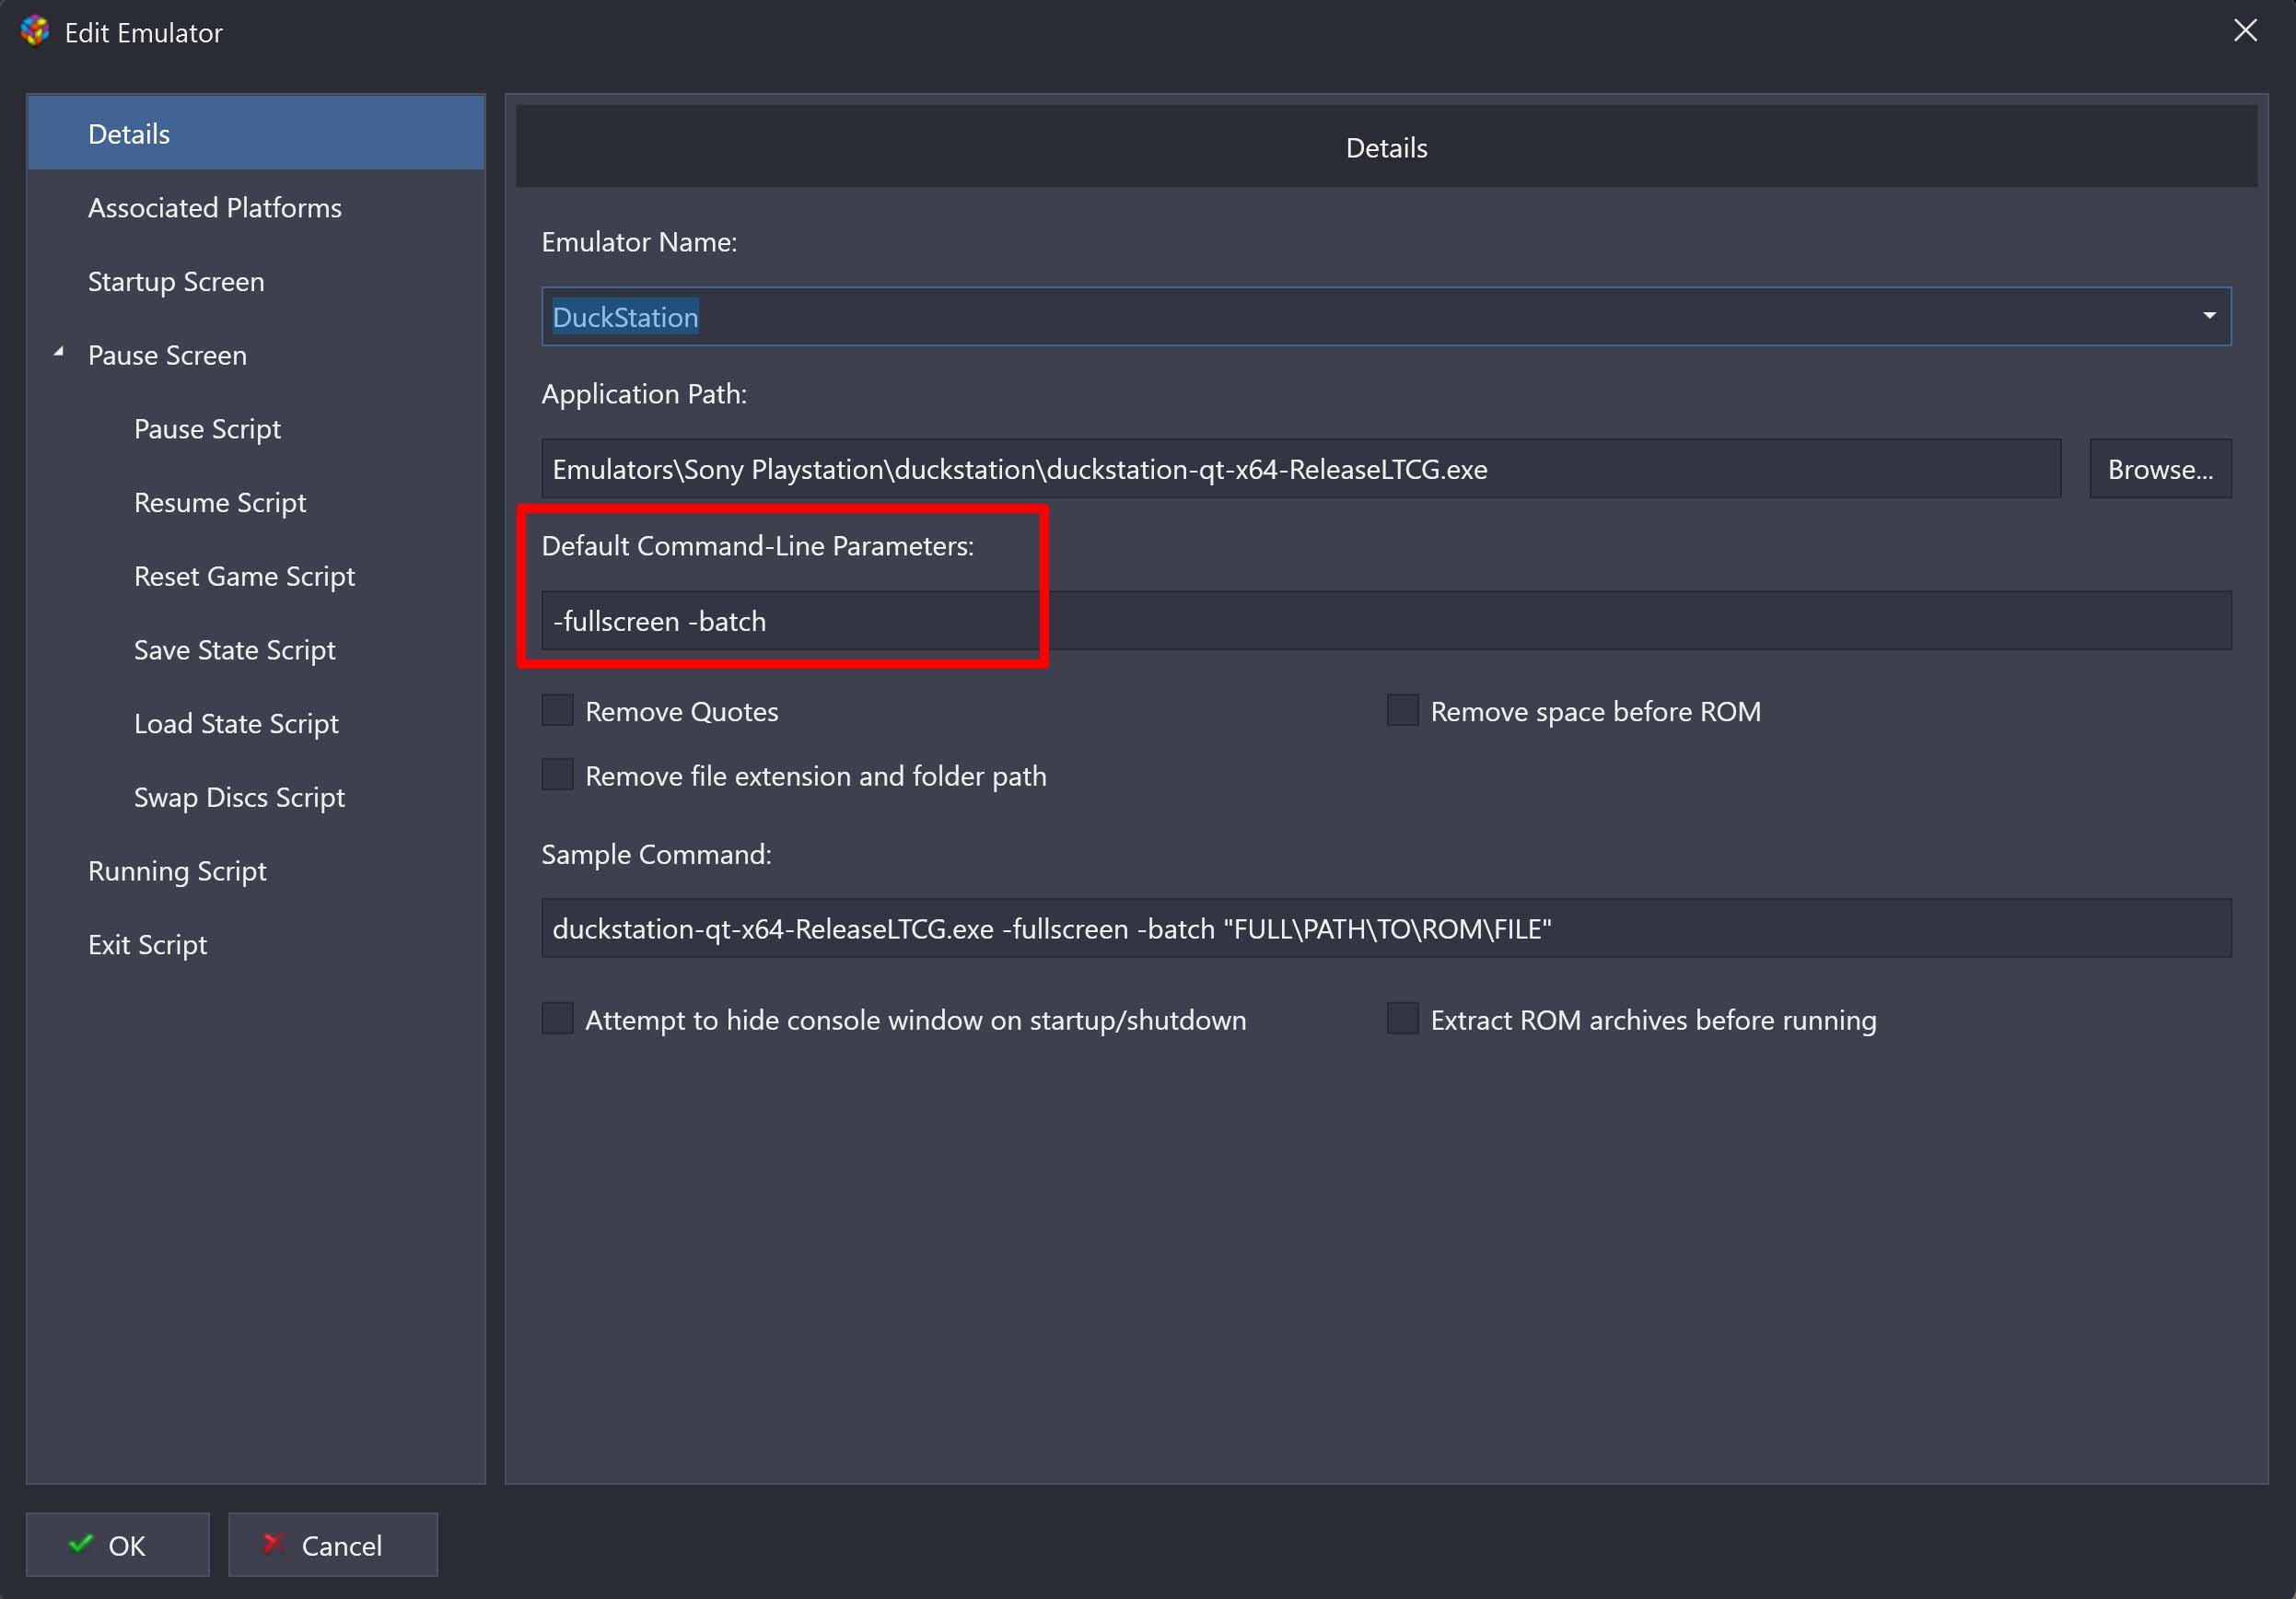This screenshot has height=1599, width=2296.
Task: Click the Sample Command text field
Action: (1386, 929)
